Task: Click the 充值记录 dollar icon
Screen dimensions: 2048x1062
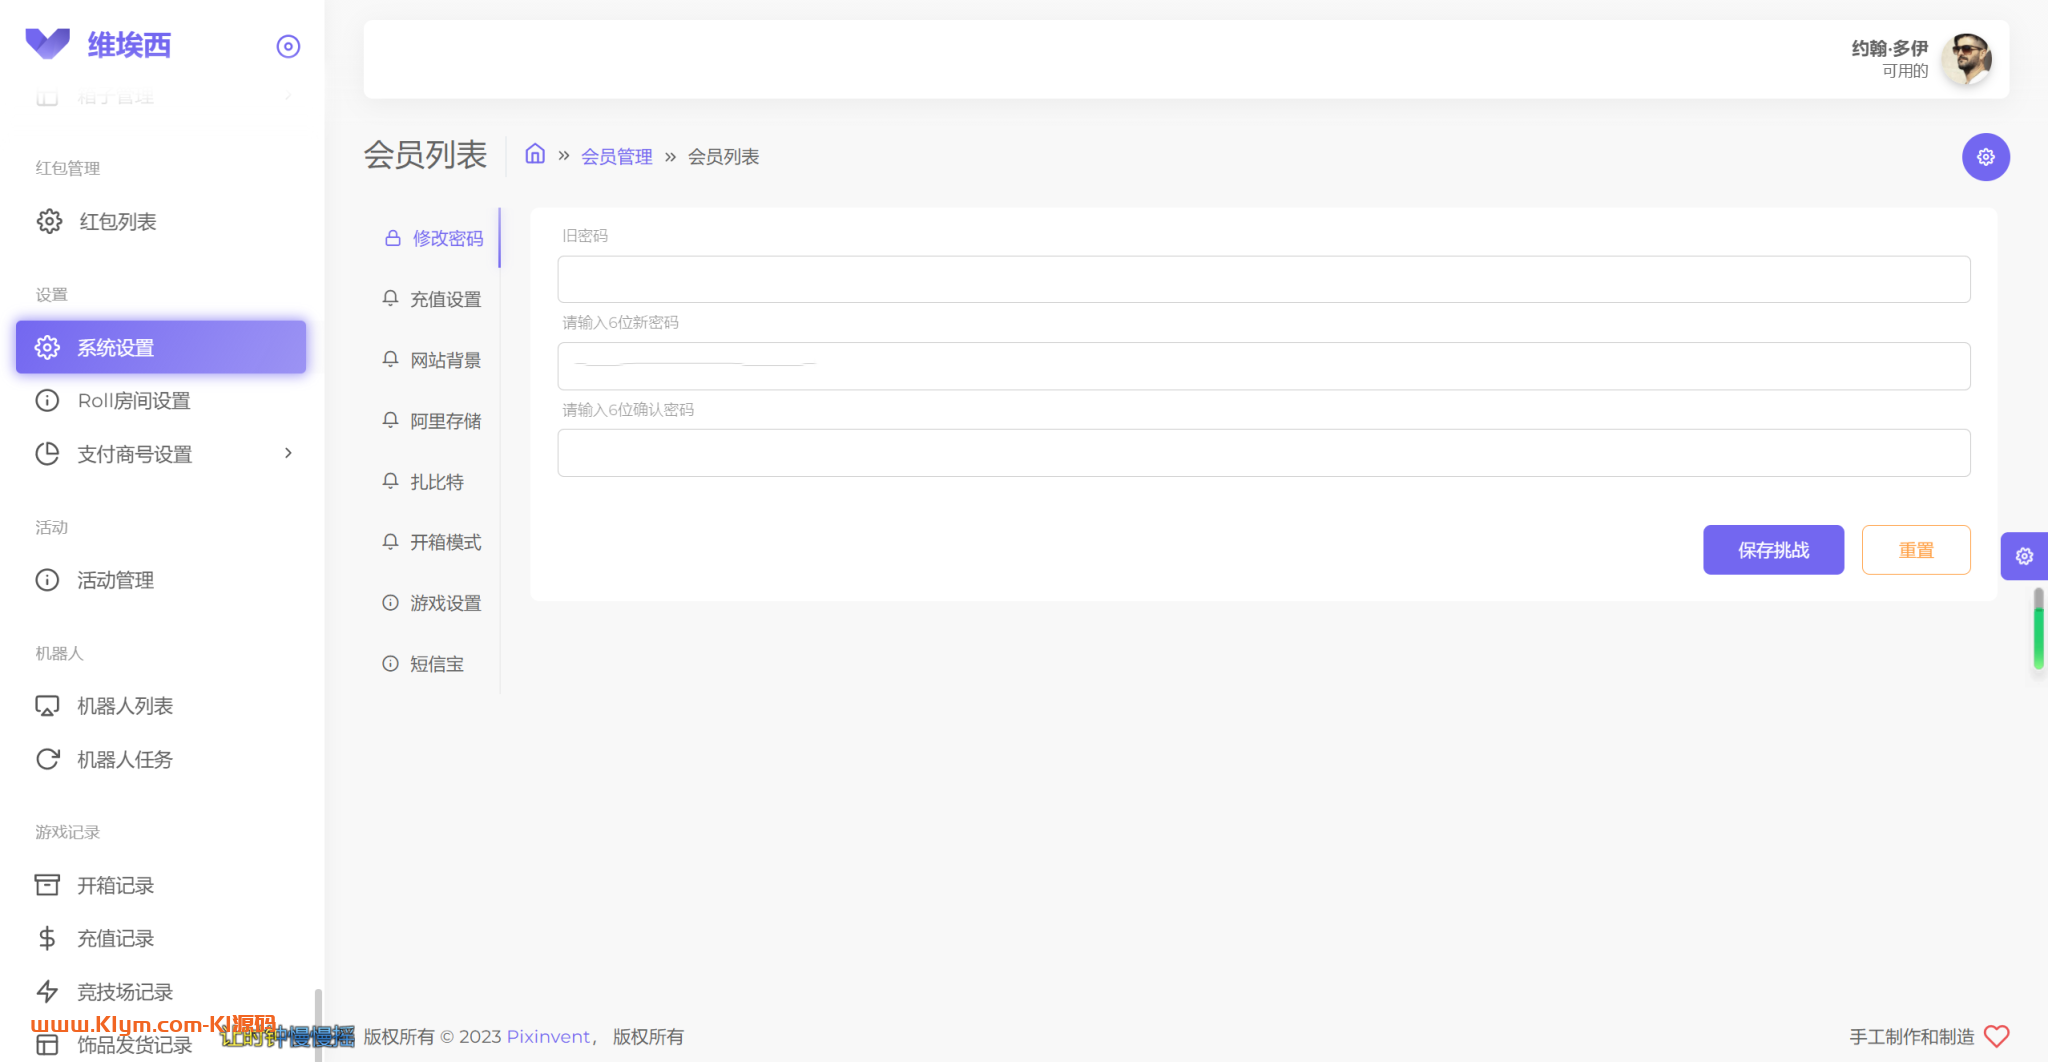Action: (47, 938)
